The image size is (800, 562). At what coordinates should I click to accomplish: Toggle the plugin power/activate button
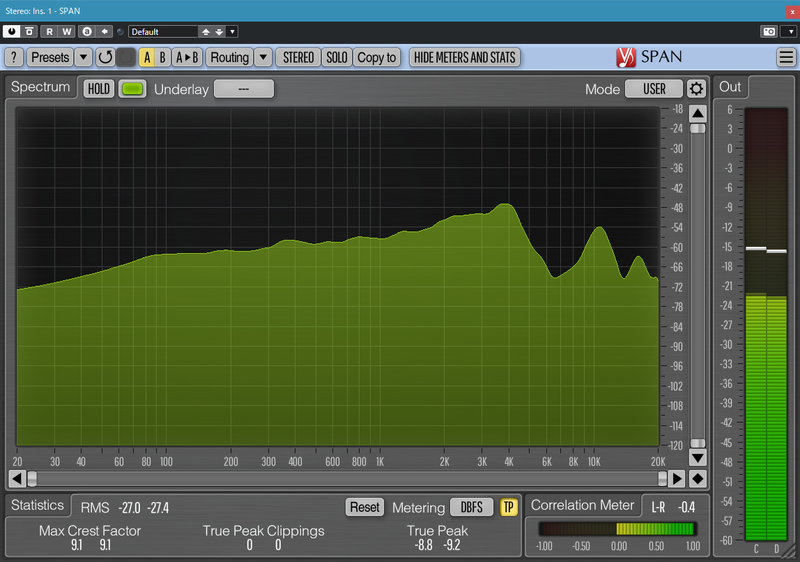tap(11, 32)
